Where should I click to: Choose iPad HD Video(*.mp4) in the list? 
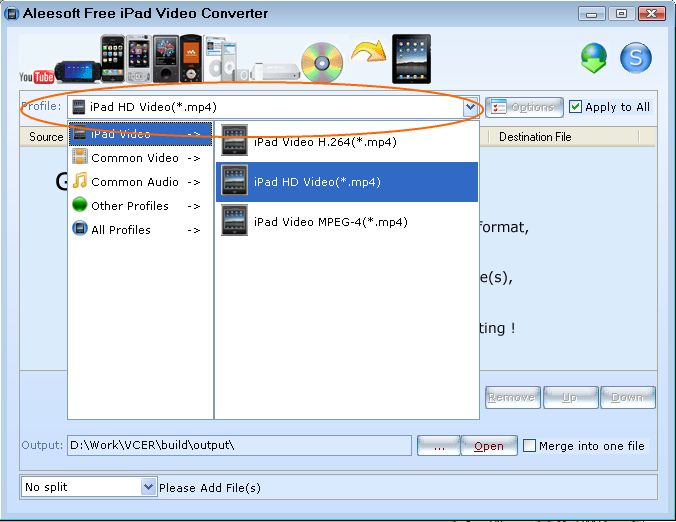click(x=347, y=182)
